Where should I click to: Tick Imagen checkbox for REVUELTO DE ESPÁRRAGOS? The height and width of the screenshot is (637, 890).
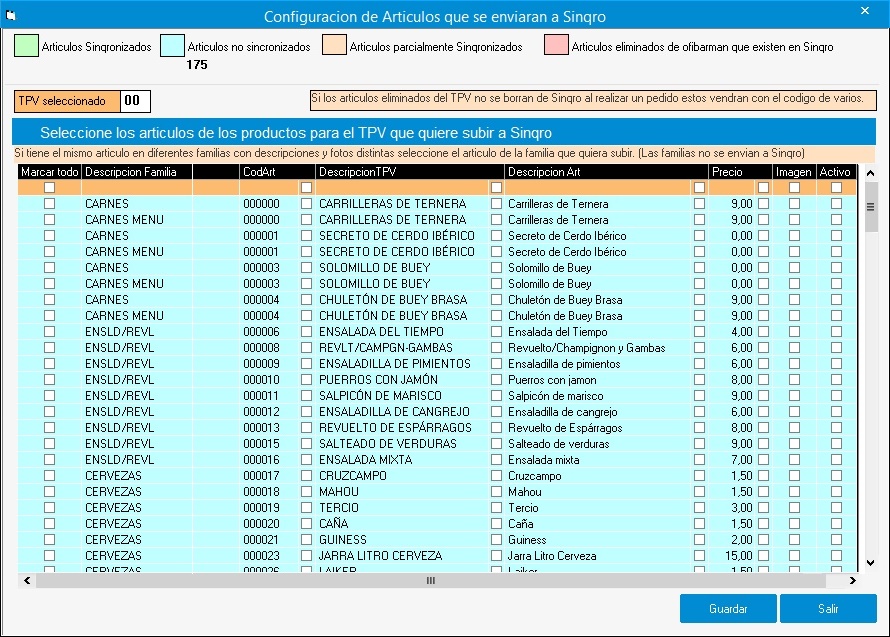point(794,428)
